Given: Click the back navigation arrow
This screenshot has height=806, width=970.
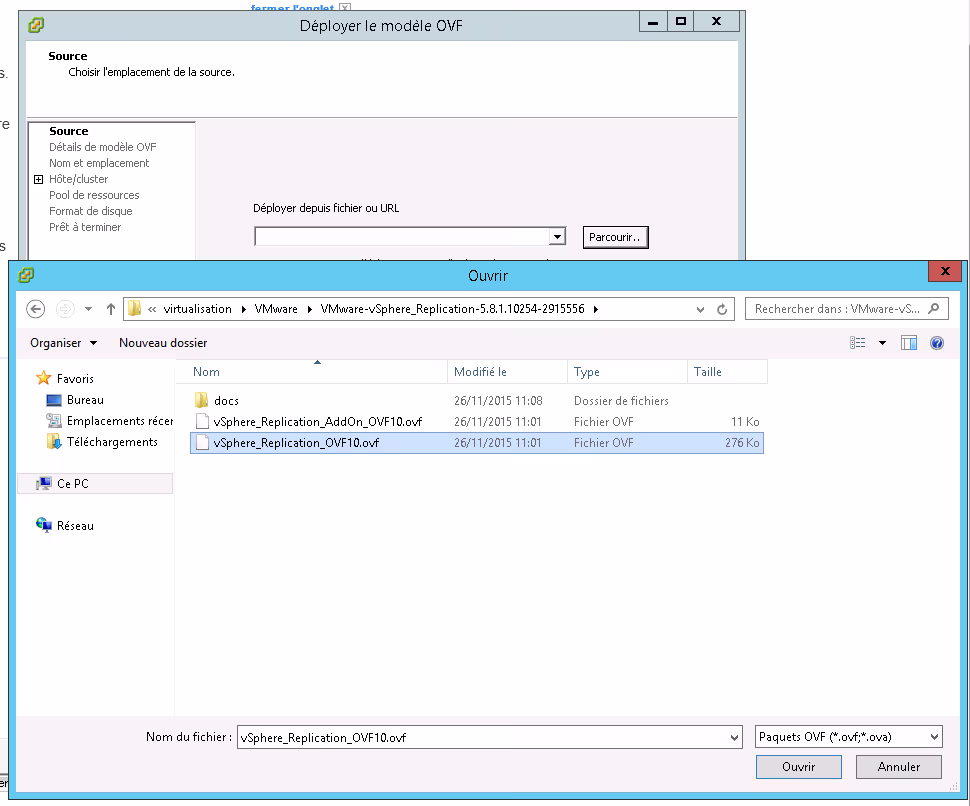Looking at the screenshot, I should pos(36,309).
